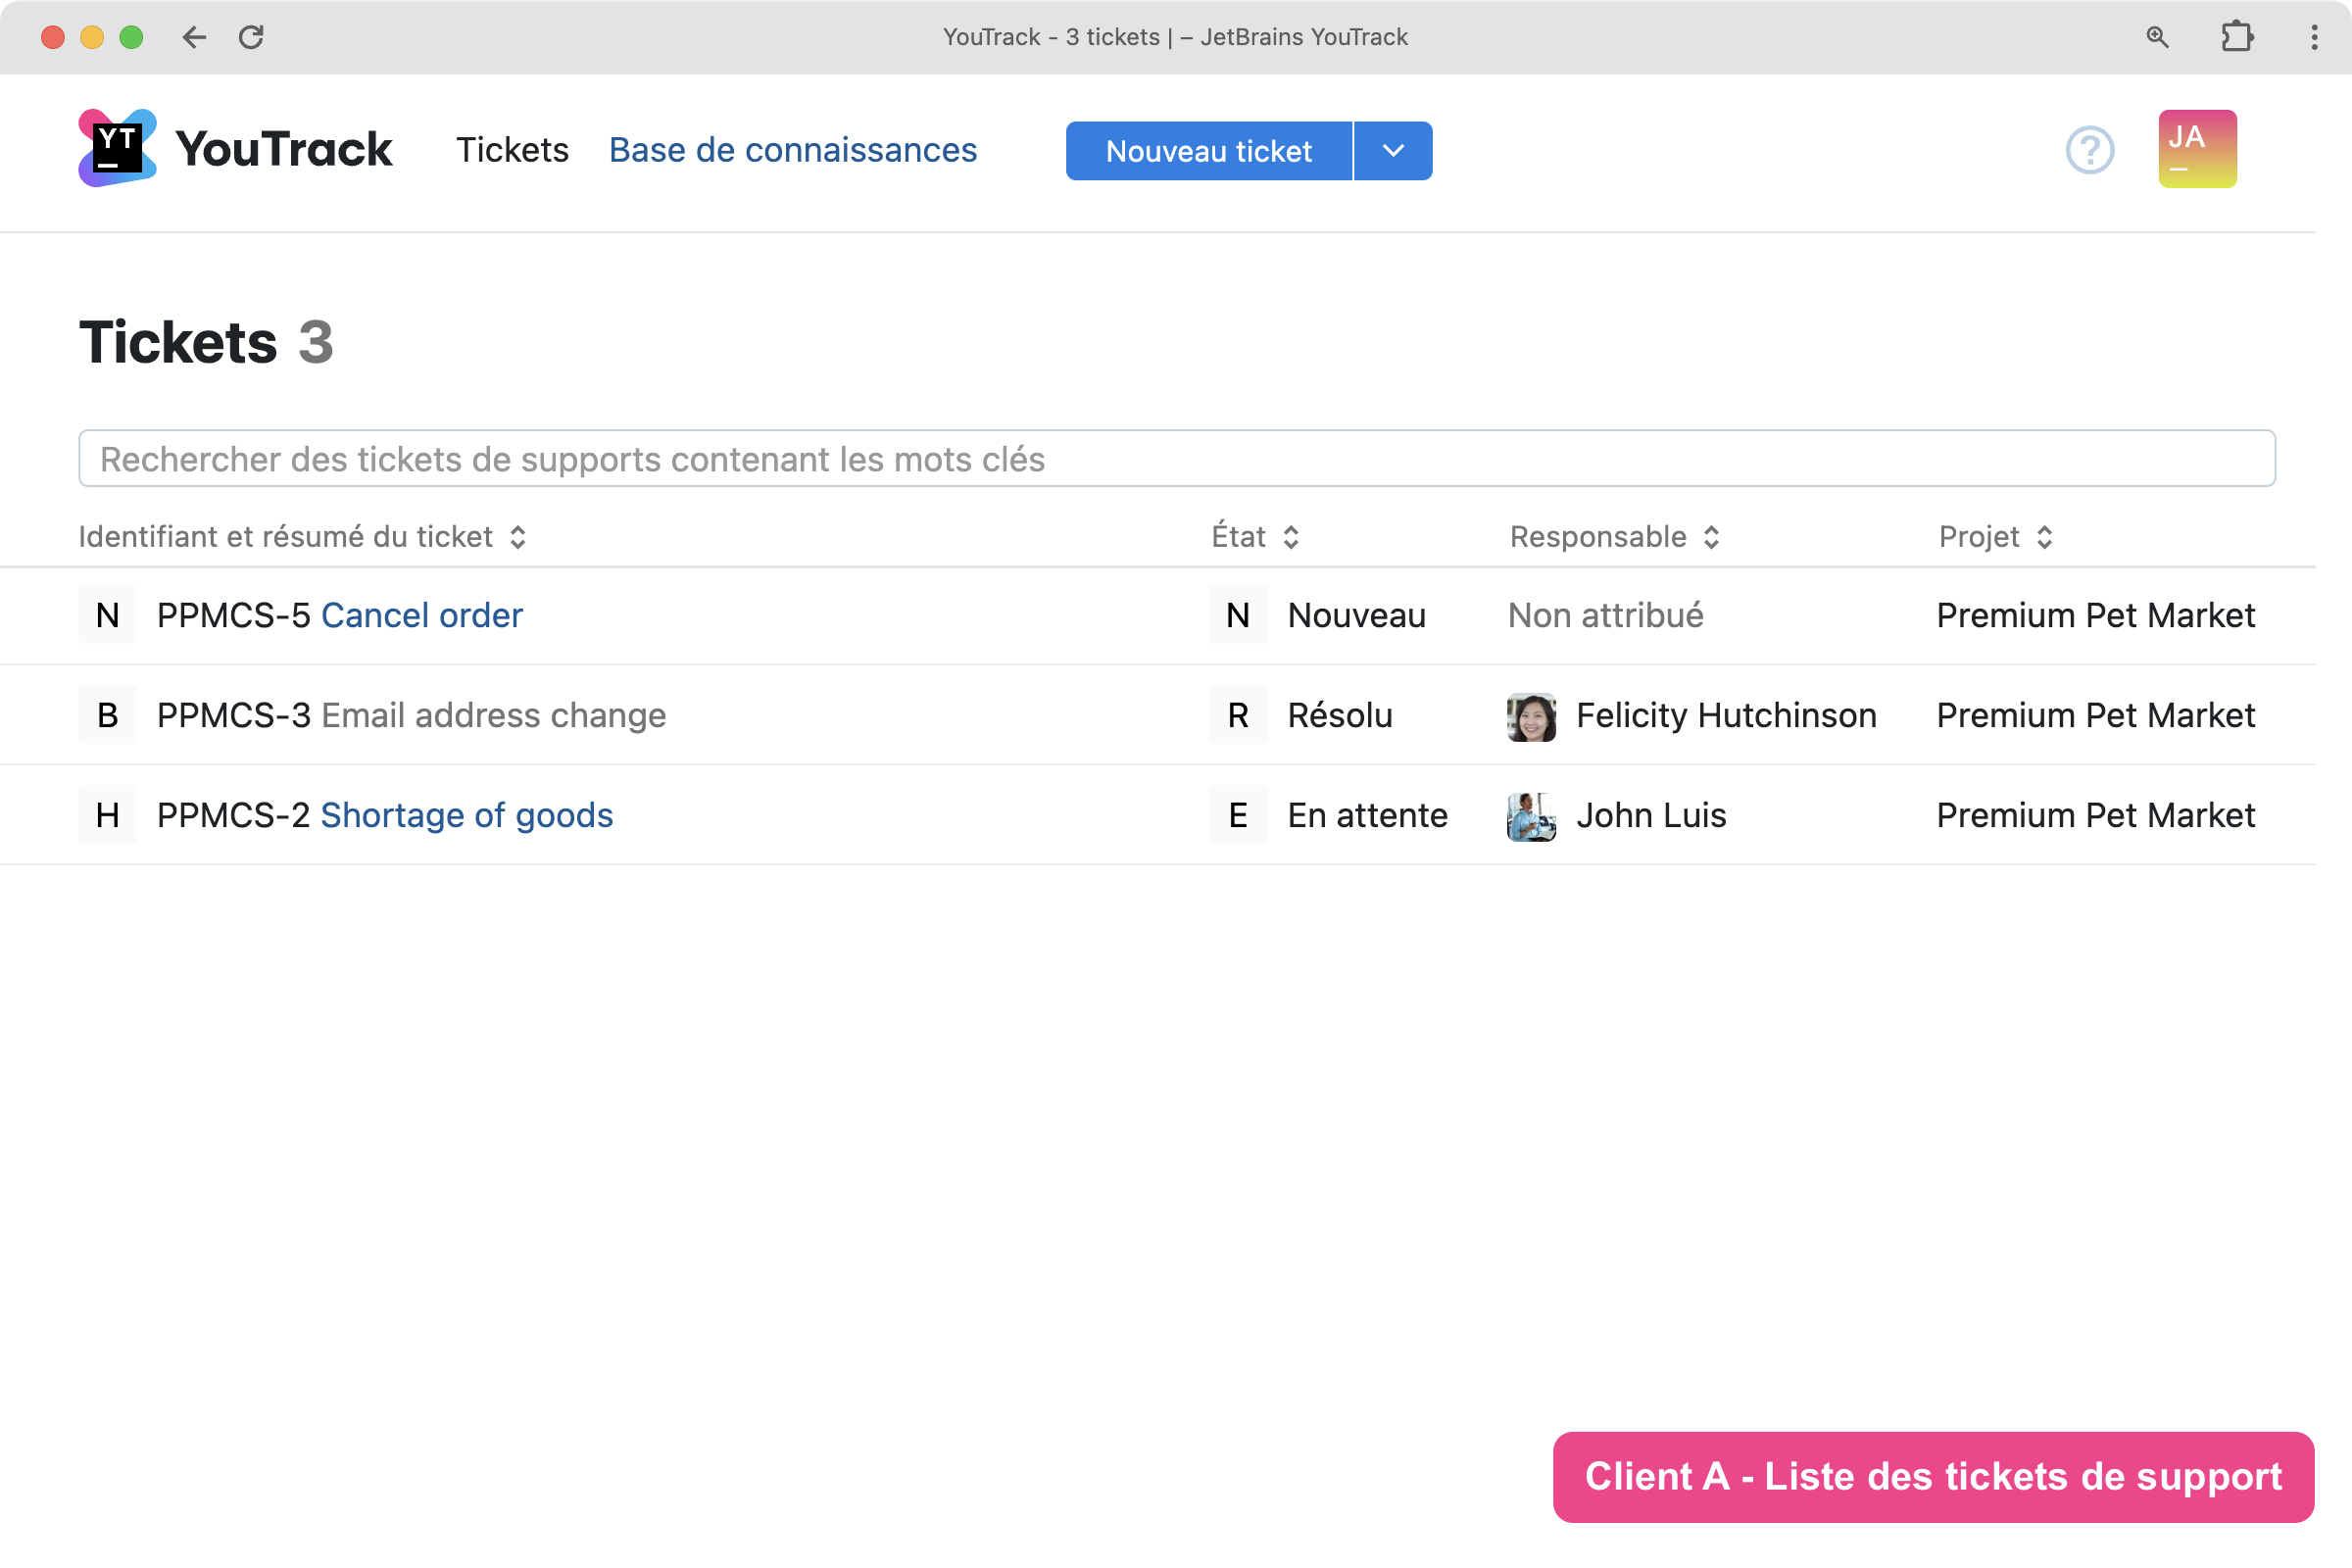Screen dimensions: 2352x1568
Task: Open the browser extensions puzzle icon
Action: (2236, 37)
